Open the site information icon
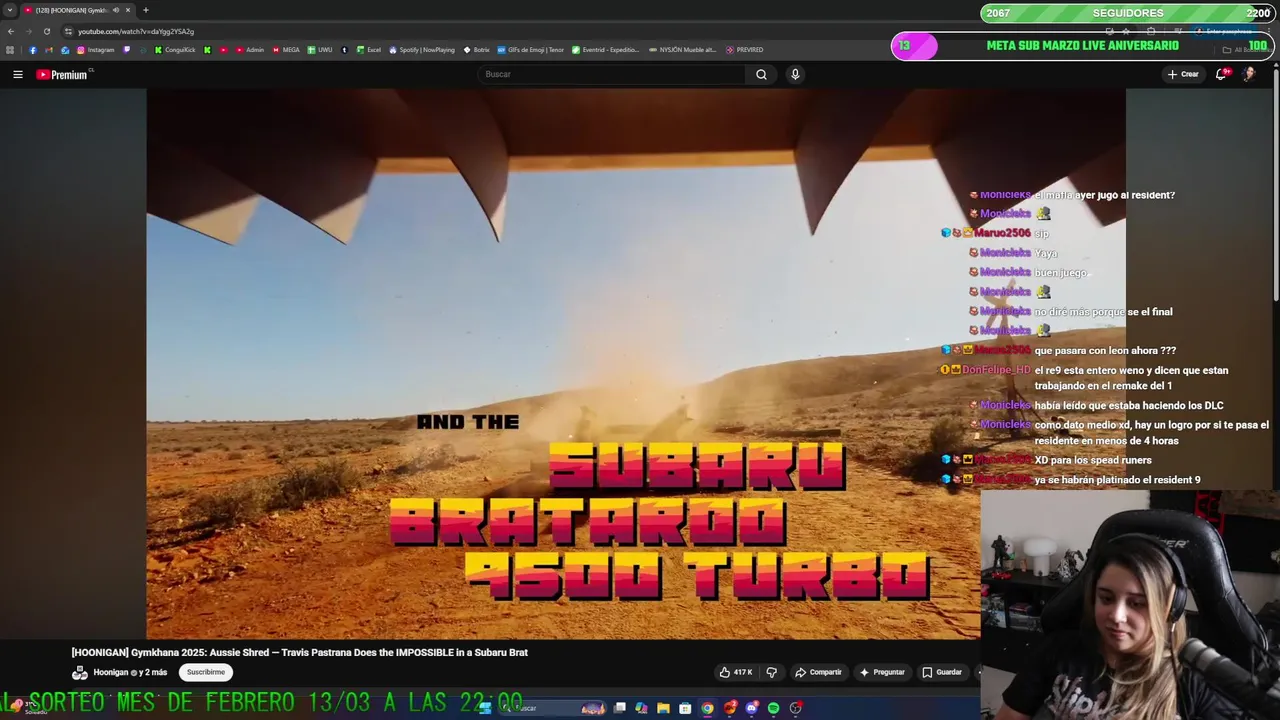Screen dimensions: 1280x720 tap(68, 31)
